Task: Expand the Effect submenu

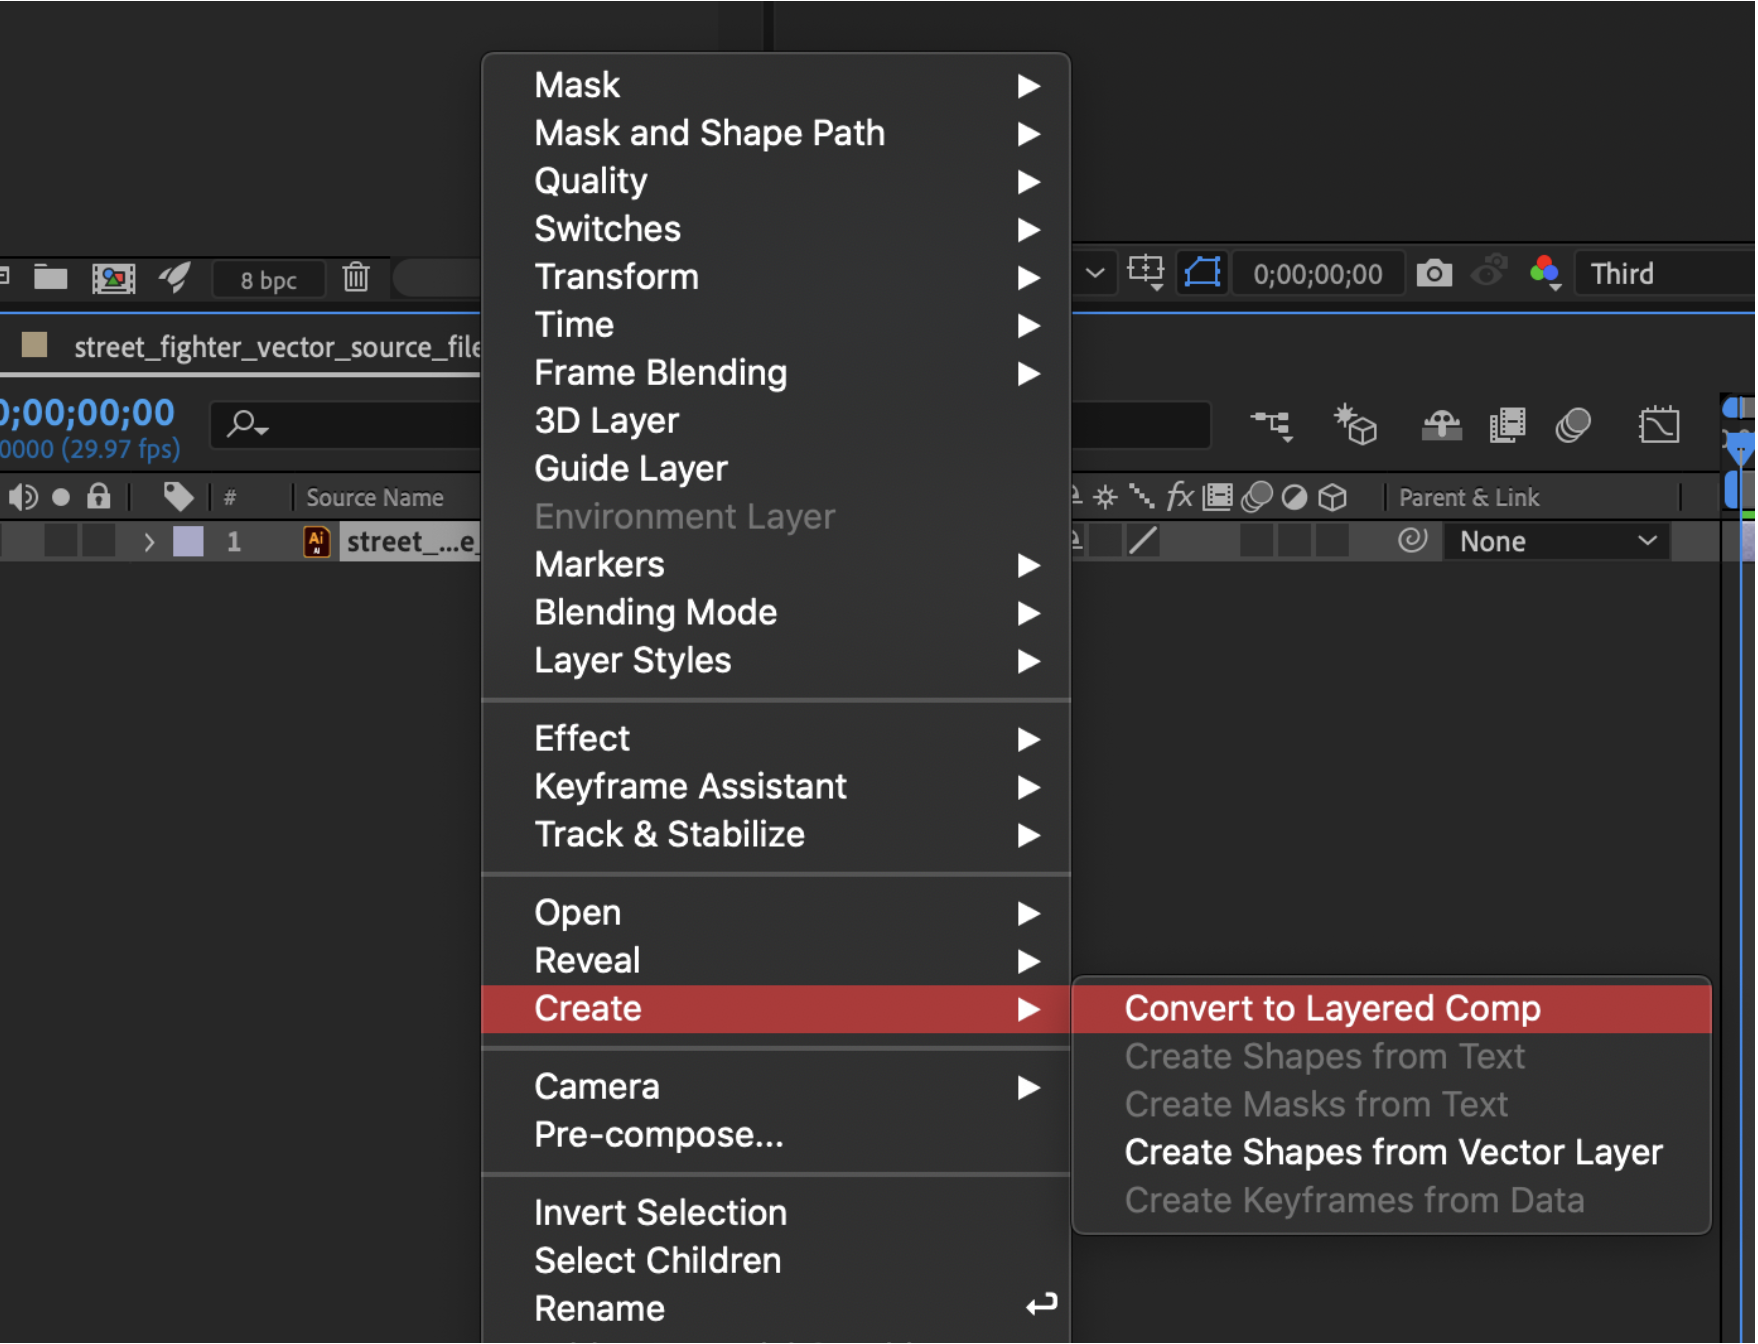Action: pos(776,739)
